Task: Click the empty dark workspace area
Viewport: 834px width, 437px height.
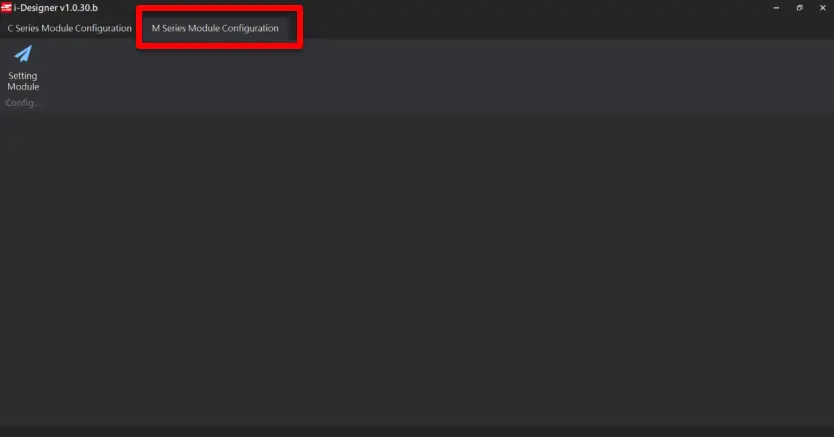Action: pyautogui.click(x=417, y=268)
